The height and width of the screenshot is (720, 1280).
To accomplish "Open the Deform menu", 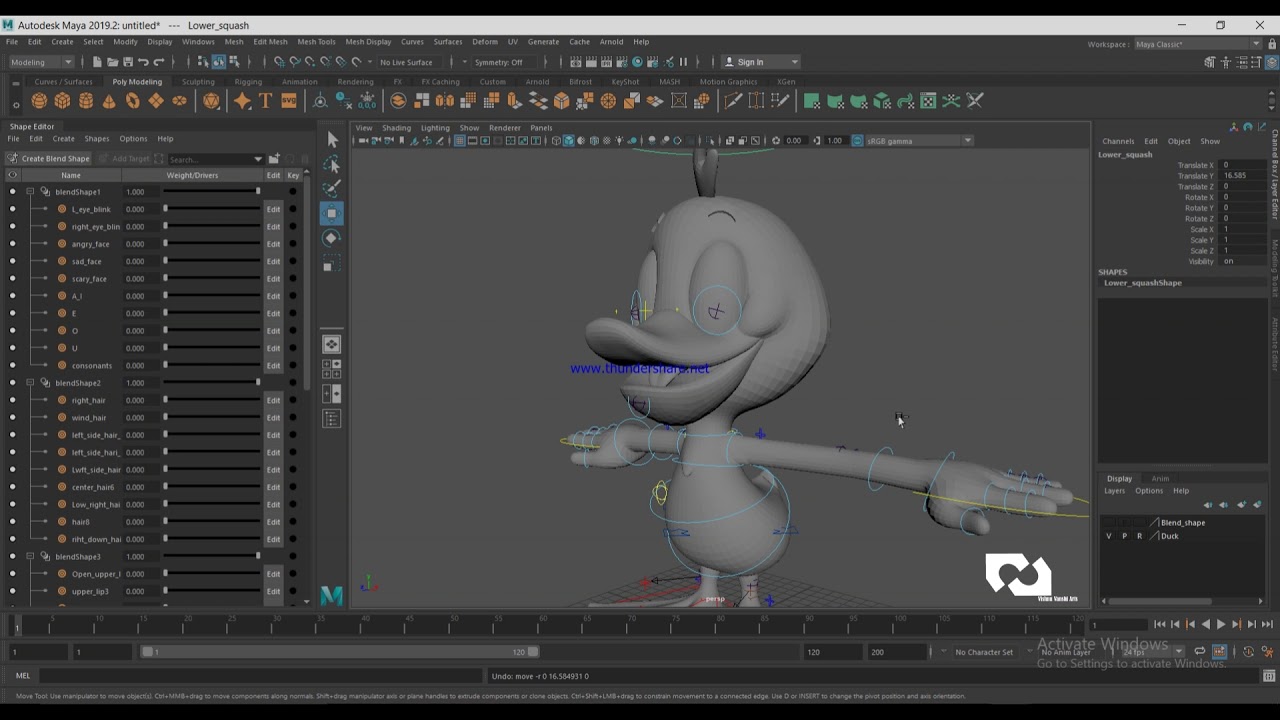I will coord(485,42).
